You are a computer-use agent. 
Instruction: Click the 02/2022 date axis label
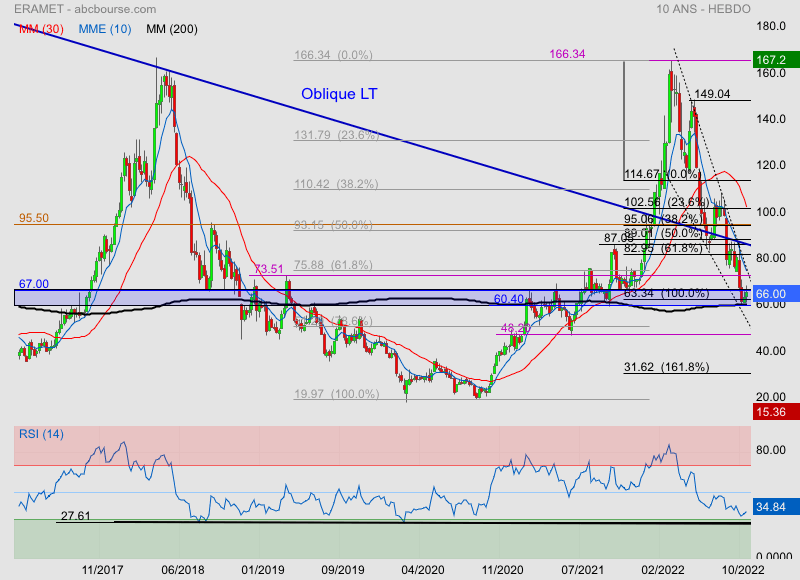[x=663, y=570]
